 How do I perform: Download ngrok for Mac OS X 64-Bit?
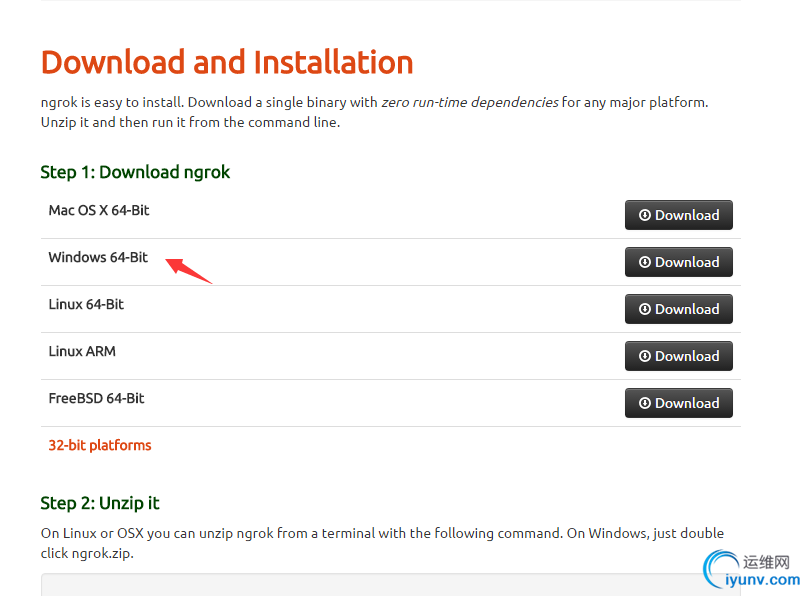pyautogui.click(x=679, y=215)
